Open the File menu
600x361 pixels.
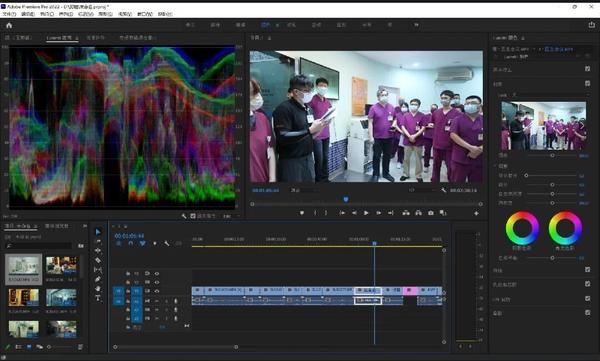pos(9,14)
